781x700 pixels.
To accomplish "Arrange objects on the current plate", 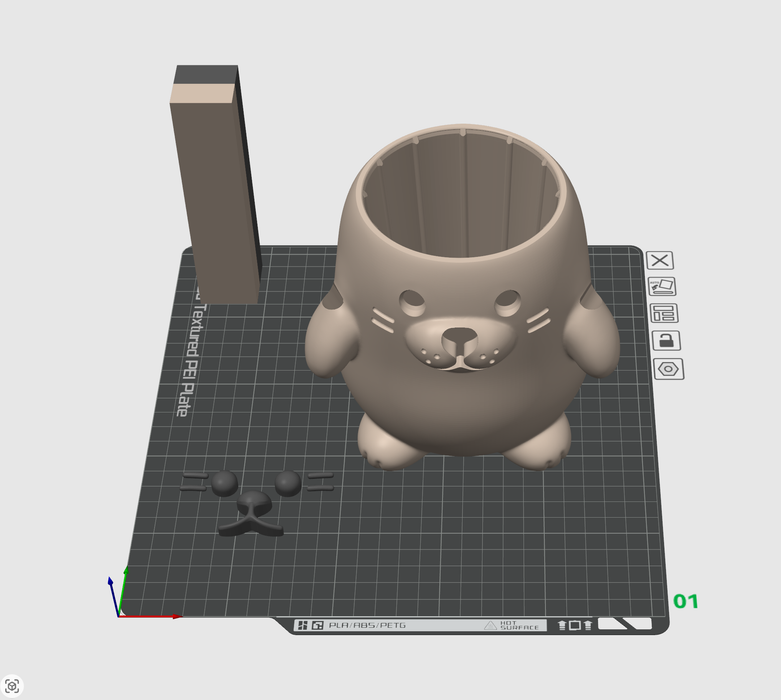I will (x=661, y=314).
